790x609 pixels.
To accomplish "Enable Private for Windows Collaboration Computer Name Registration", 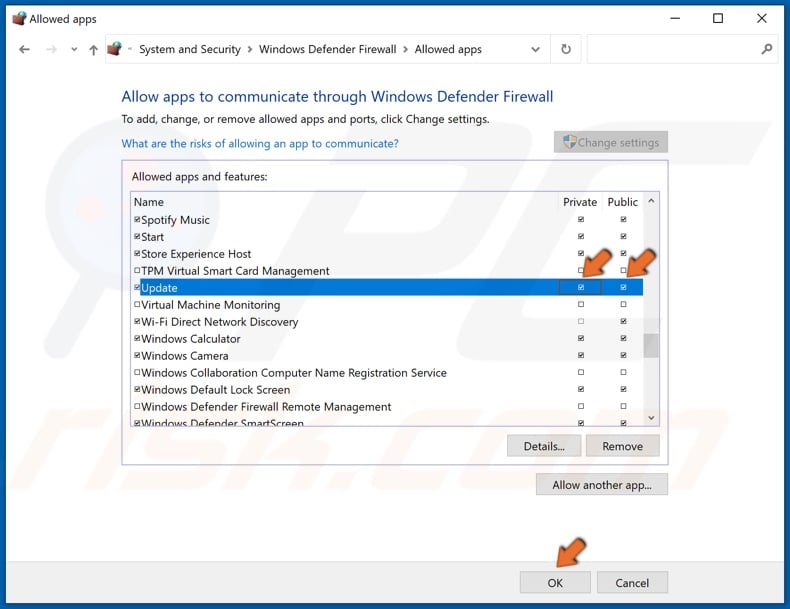I will (581, 372).
